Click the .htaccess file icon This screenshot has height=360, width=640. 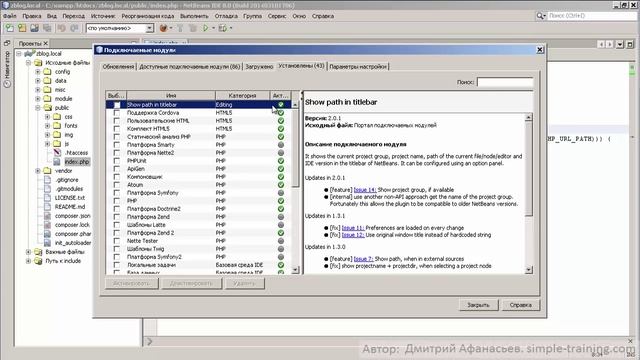click(57, 153)
